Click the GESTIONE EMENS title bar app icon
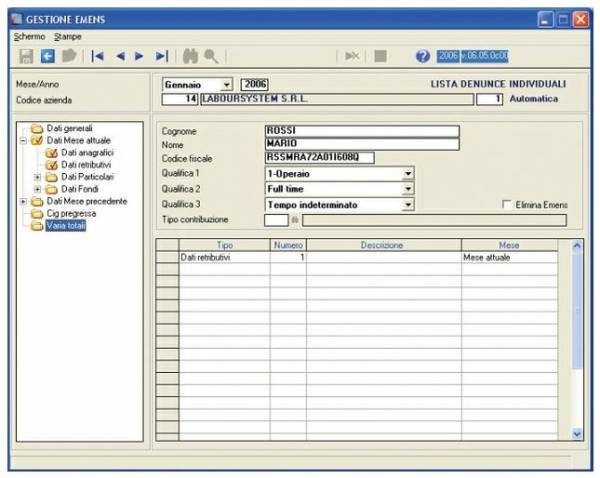600x478 pixels. [17, 19]
